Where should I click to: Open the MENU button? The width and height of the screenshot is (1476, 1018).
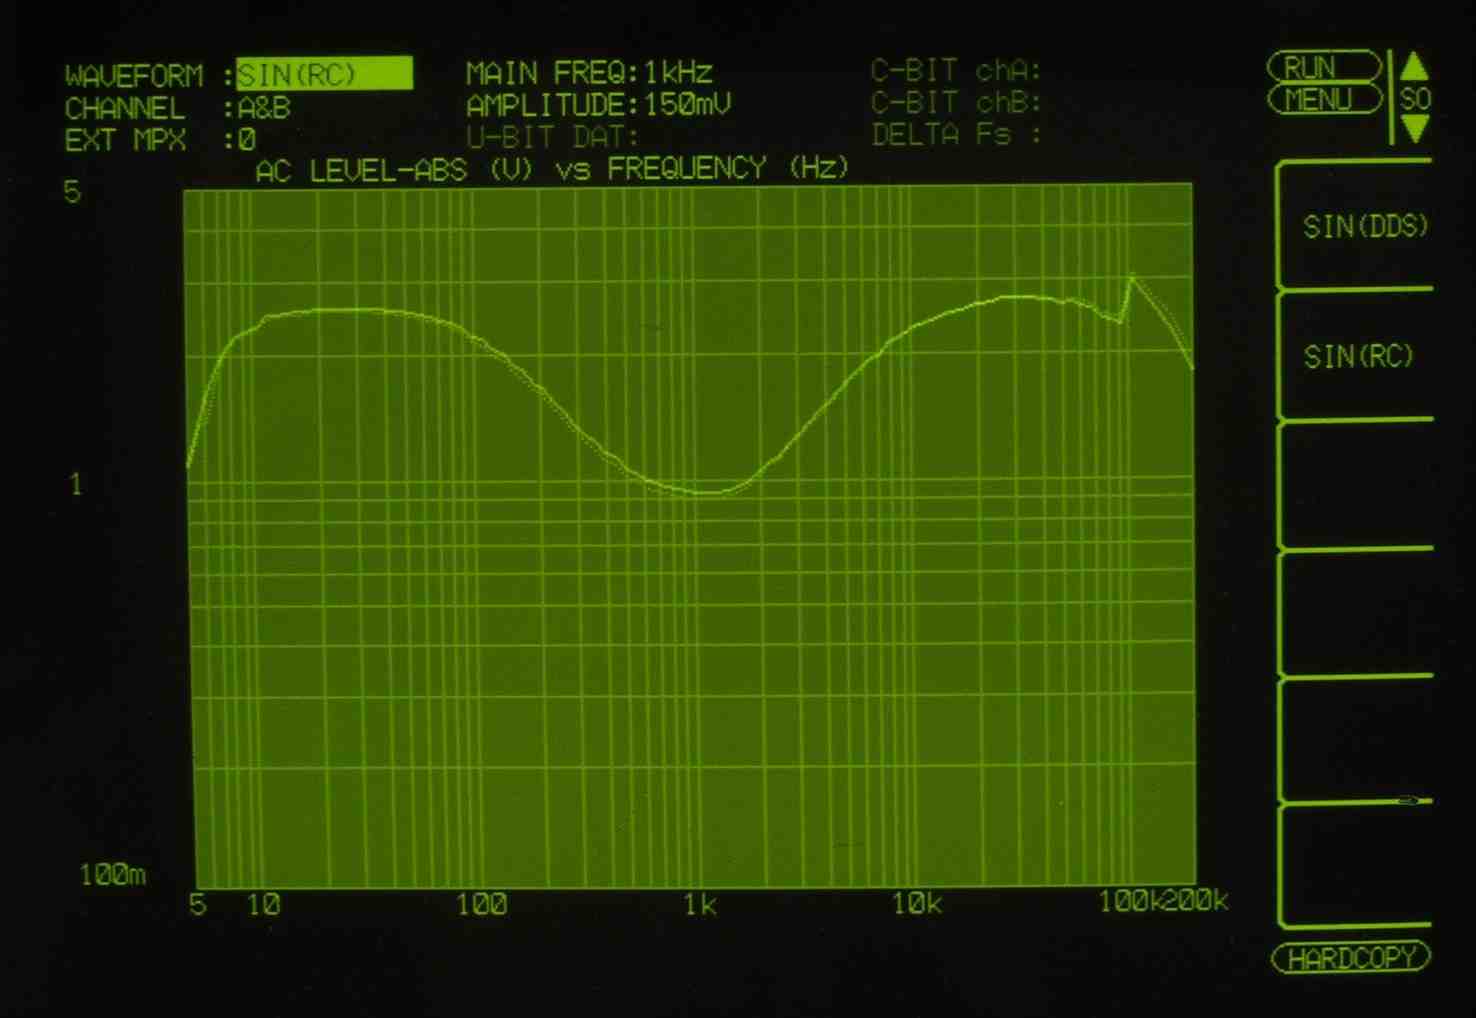(1324, 100)
